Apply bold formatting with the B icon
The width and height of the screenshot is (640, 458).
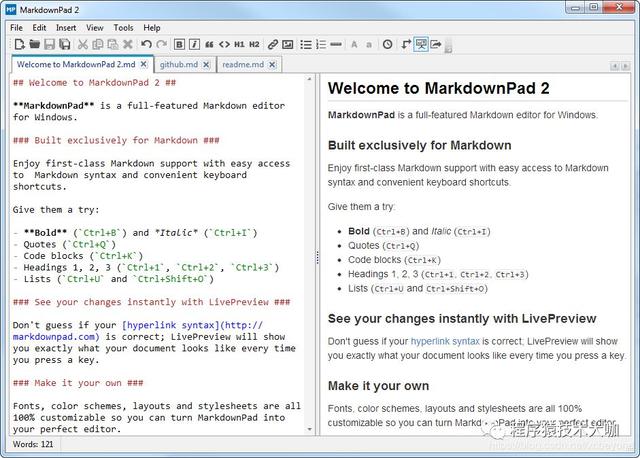179,44
